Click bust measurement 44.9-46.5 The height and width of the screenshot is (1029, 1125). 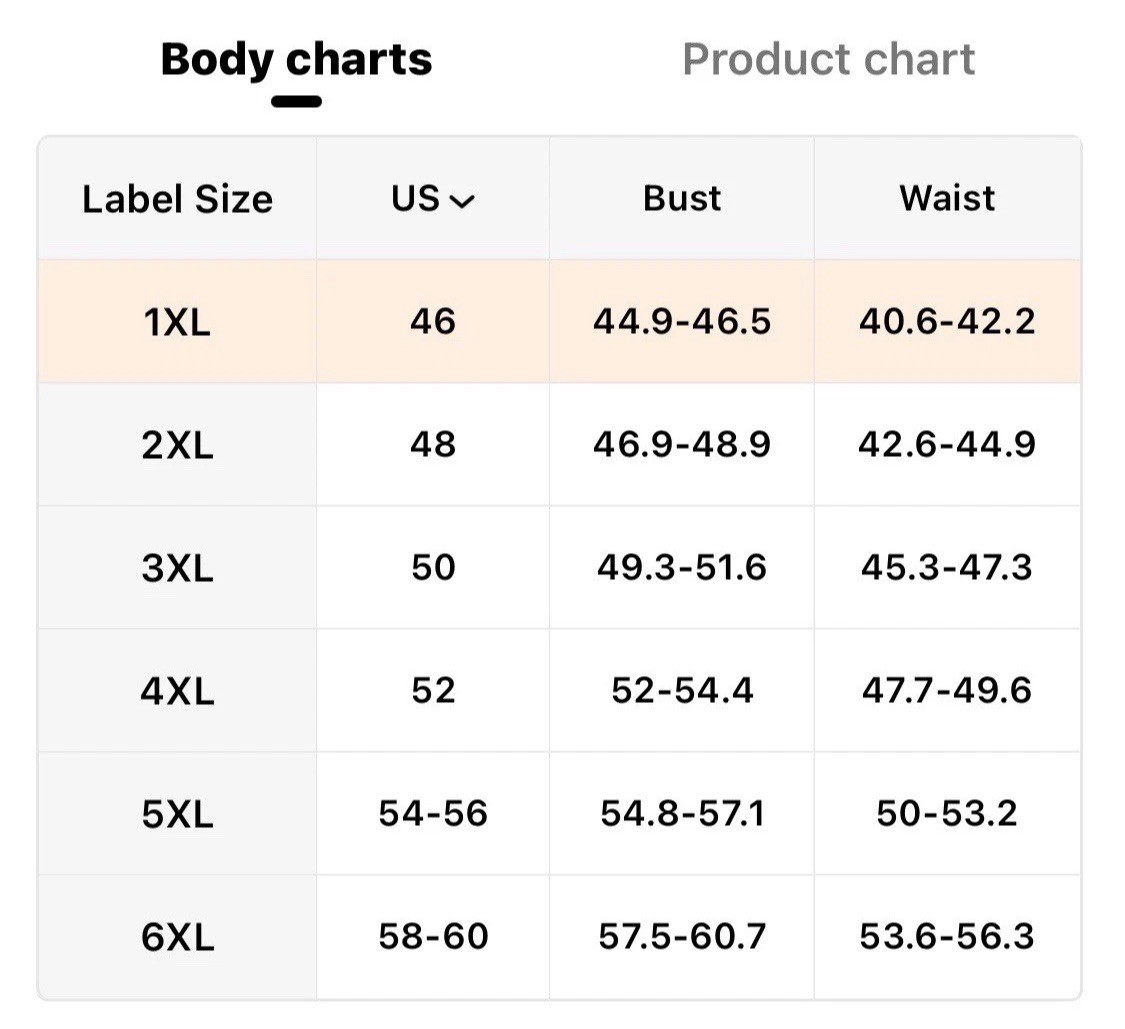coord(681,322)
